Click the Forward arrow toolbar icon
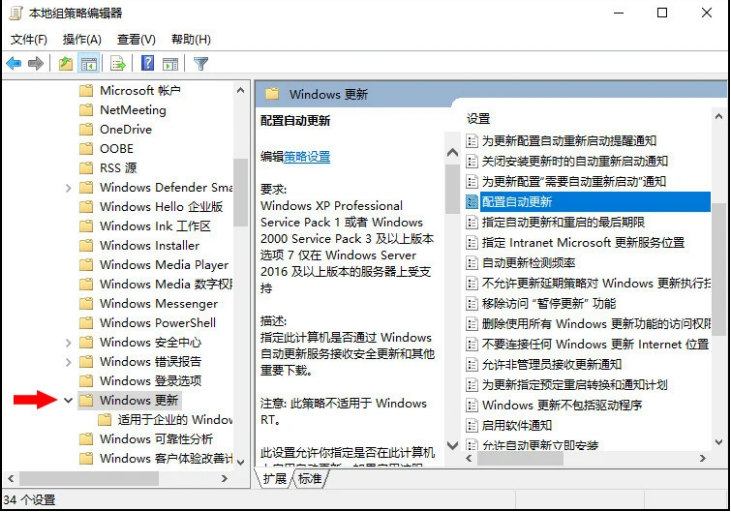The image size is (731, 512). (x=36, y=64)
